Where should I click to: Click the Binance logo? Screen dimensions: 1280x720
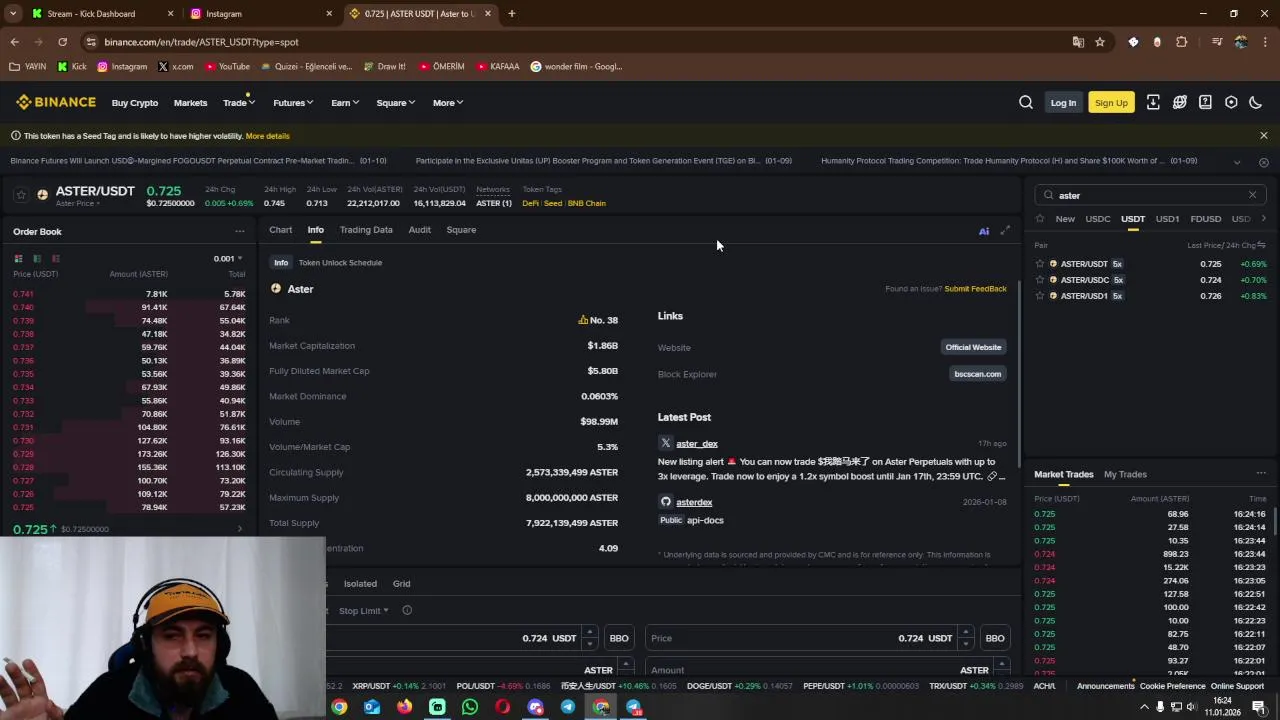(55, 102)
